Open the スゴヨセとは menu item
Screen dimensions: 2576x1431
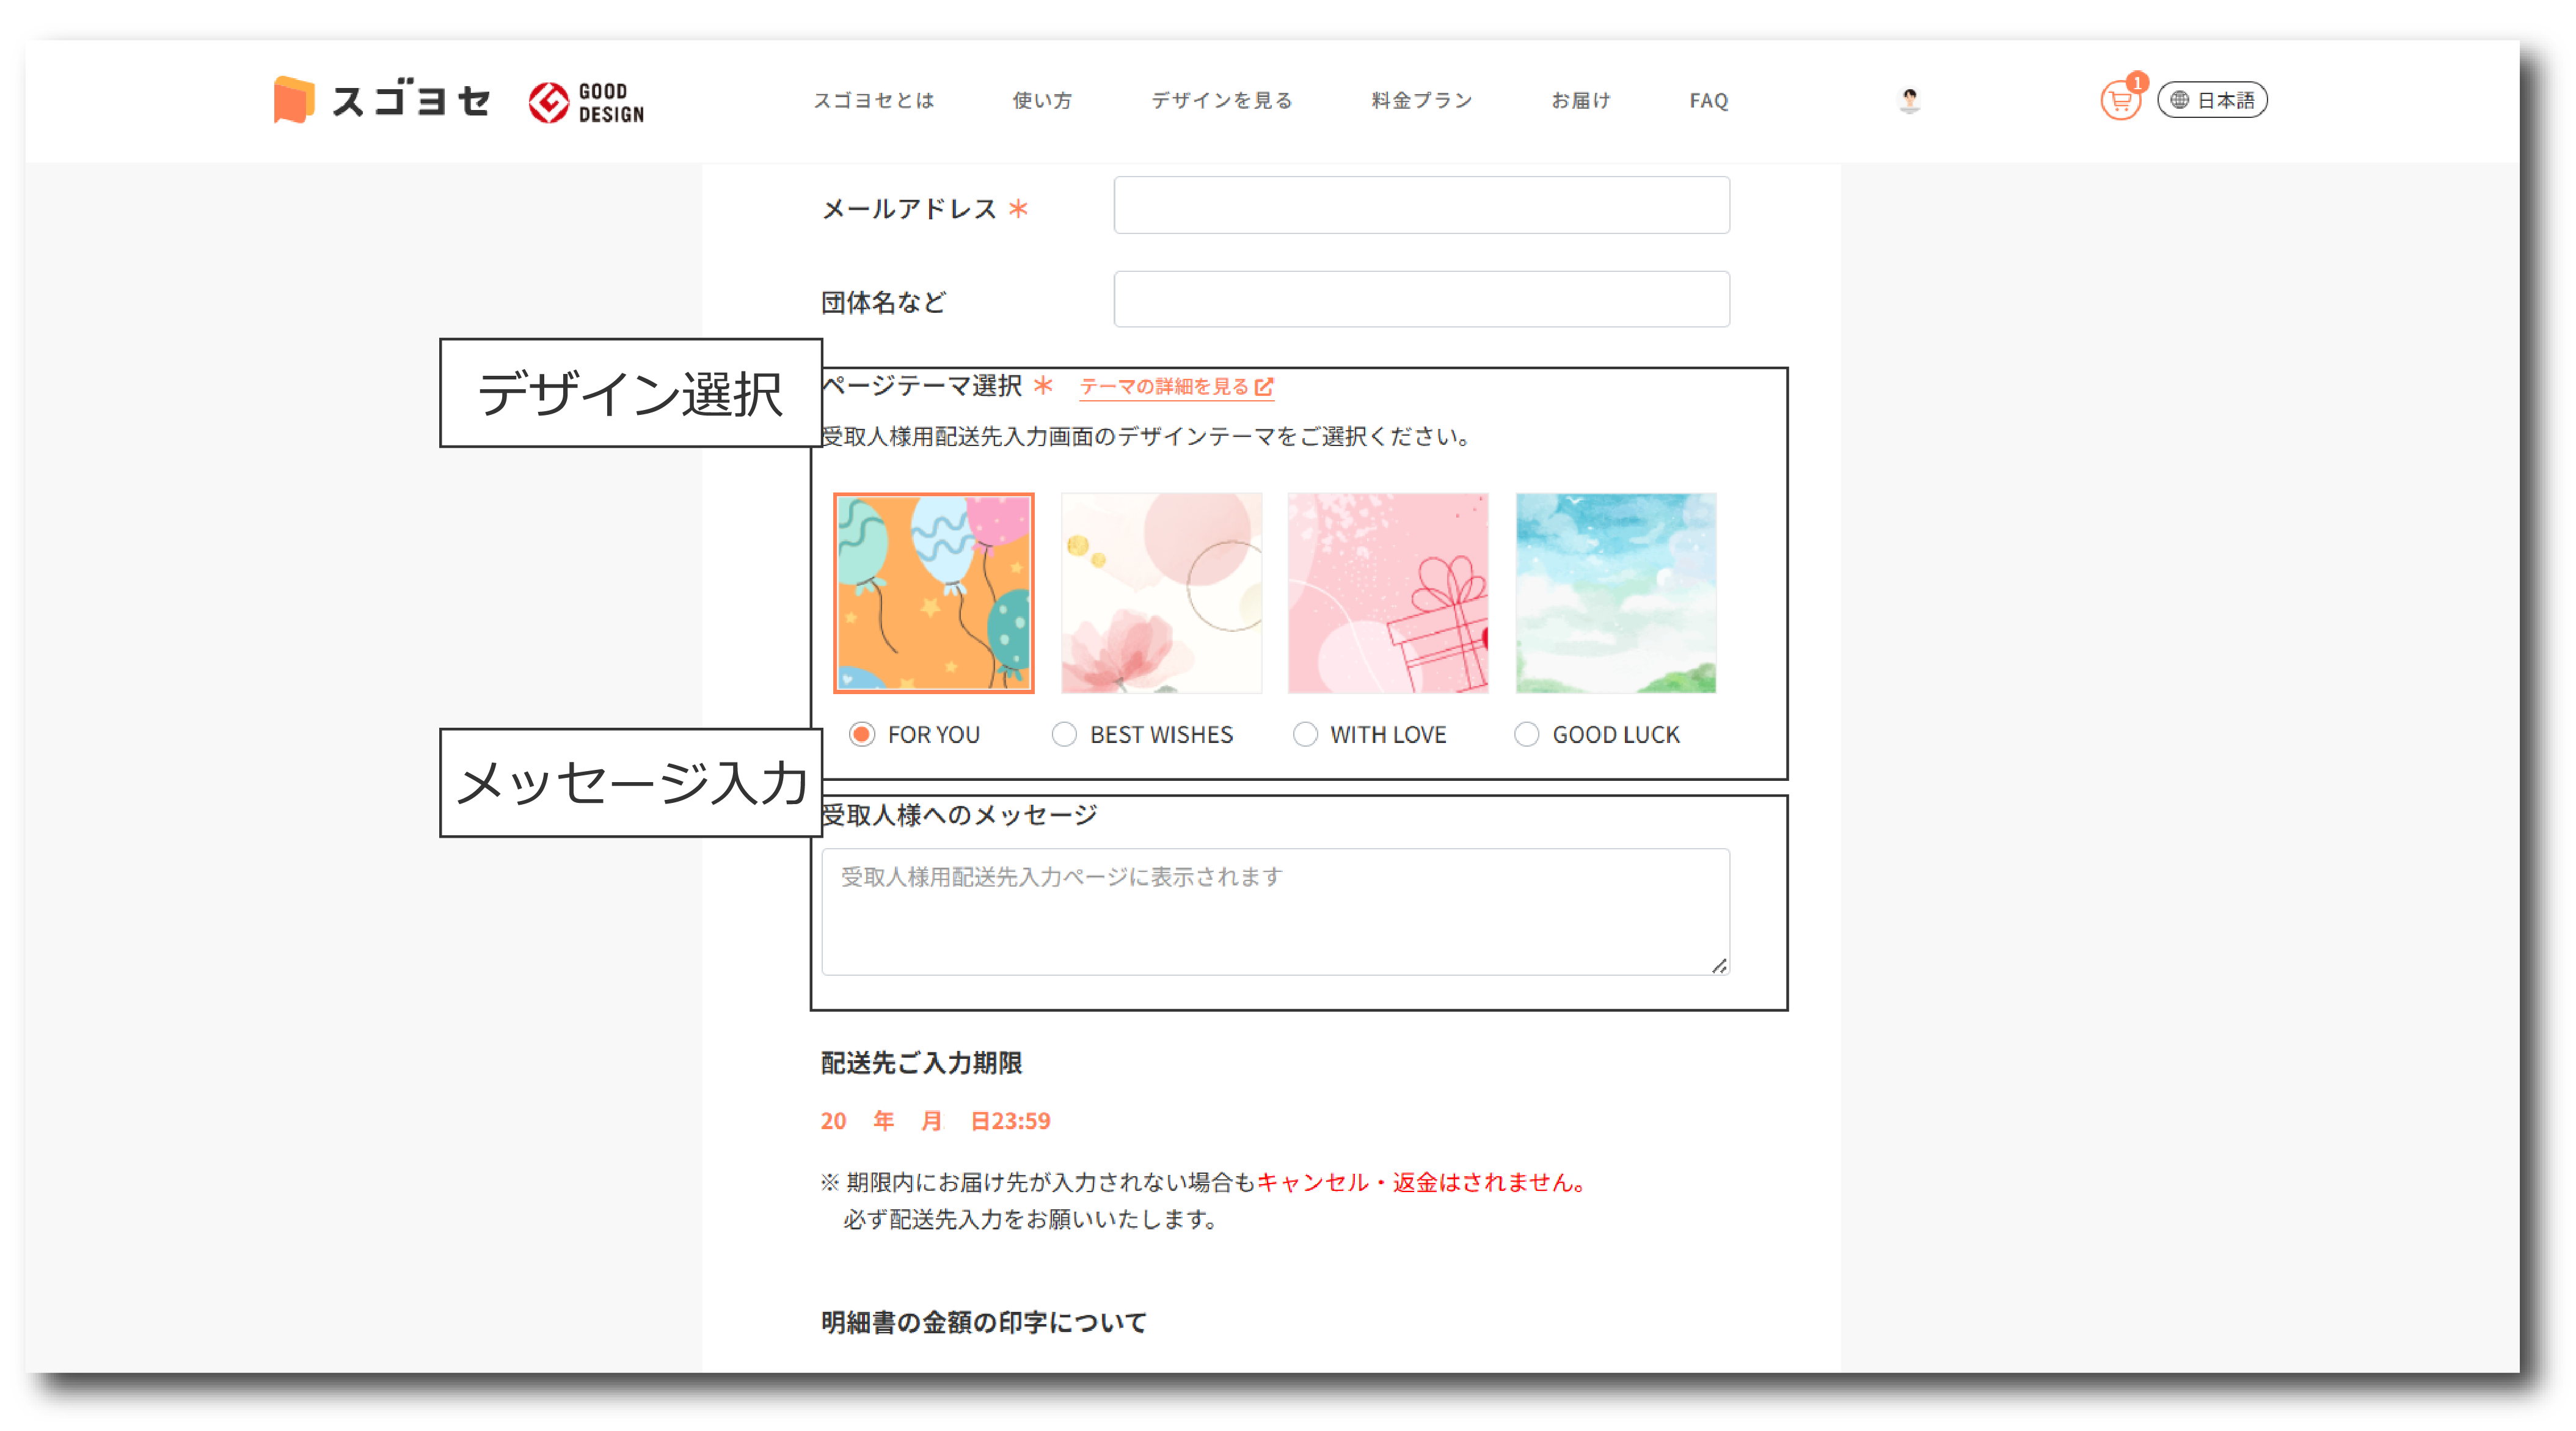[x=873, y=100]
